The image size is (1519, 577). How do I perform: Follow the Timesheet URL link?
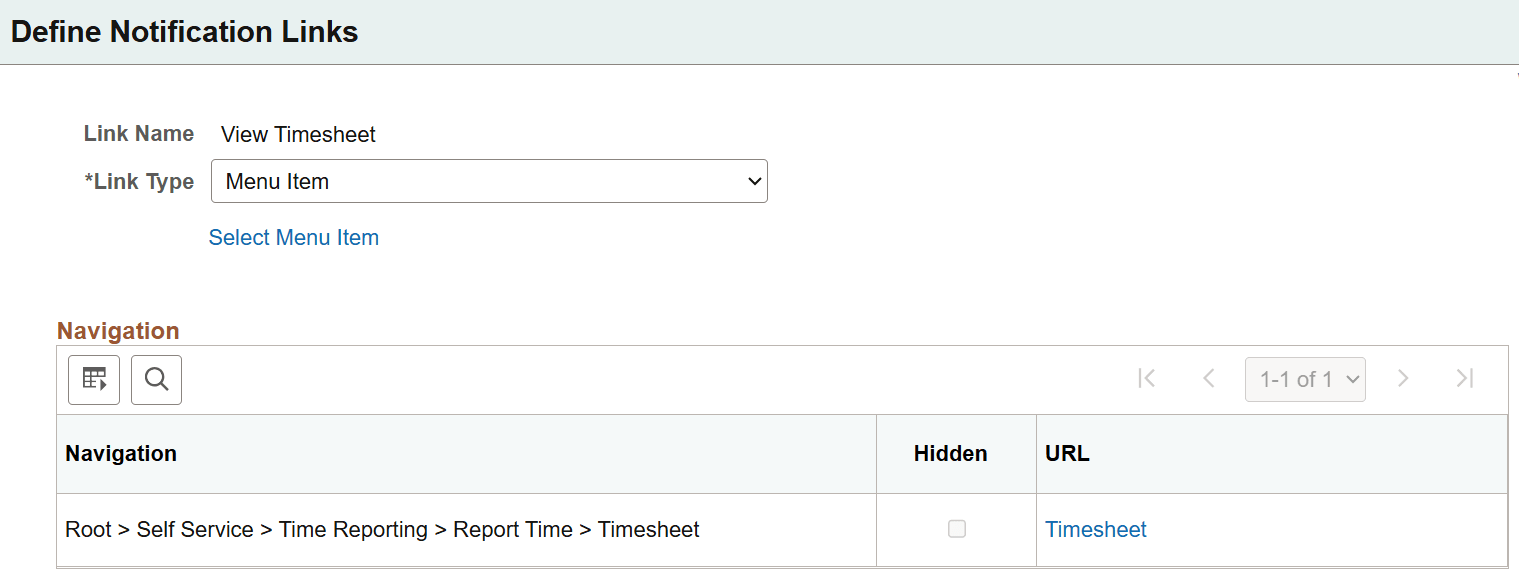[x=1096, y=529]
